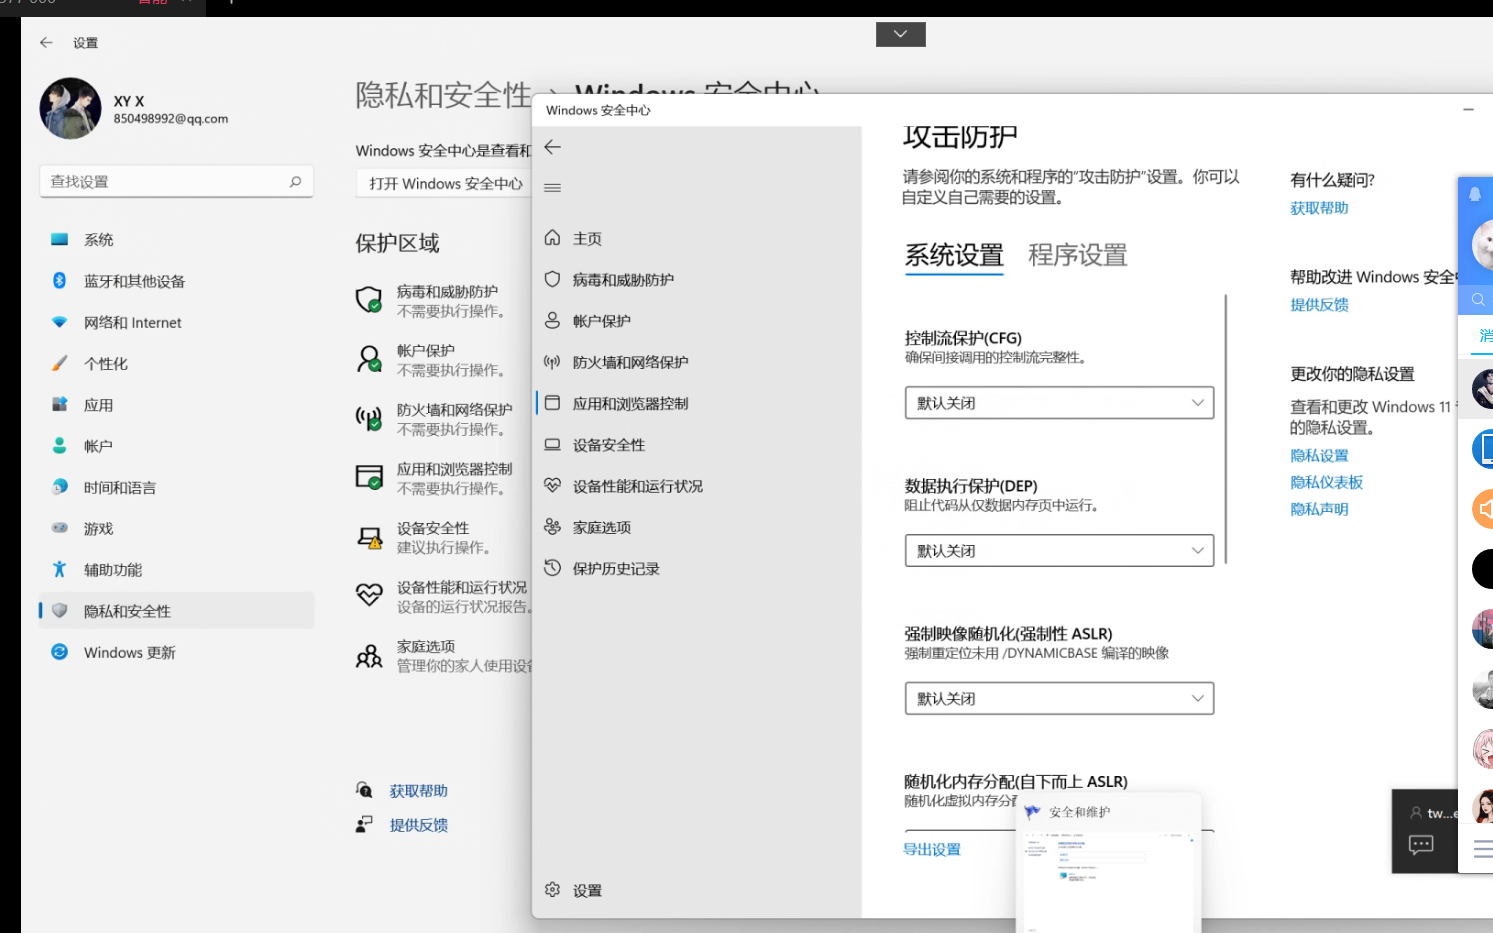Click the QQ search magnifier icon
This screenshot has width=1493, height=933.
(x=1477, y=299)
